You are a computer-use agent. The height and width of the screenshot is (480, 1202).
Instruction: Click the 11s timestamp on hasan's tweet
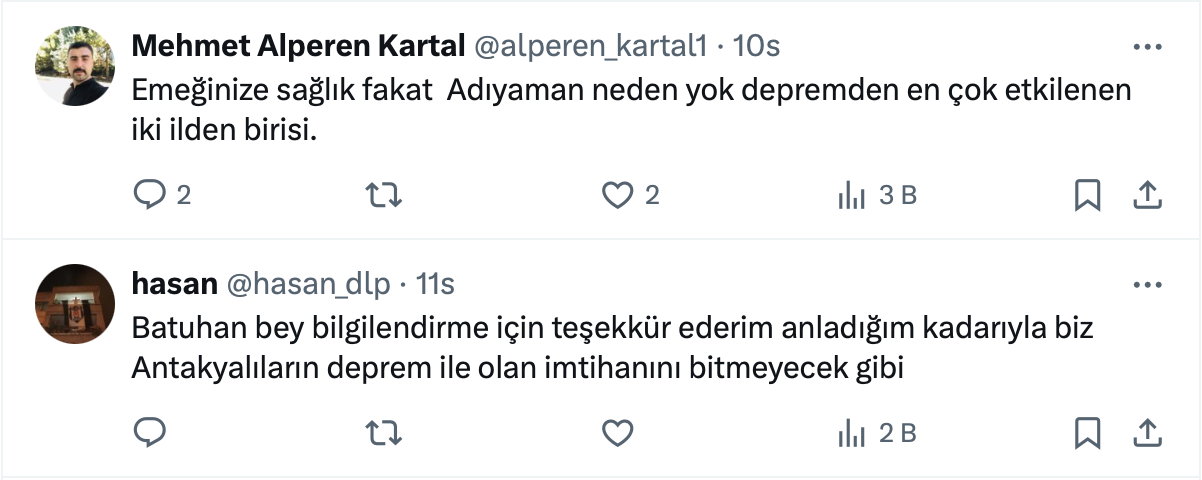pos(435,285)
